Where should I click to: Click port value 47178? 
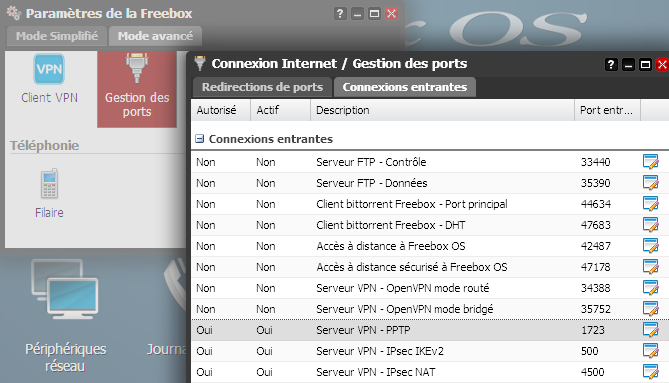click(596, 267)
